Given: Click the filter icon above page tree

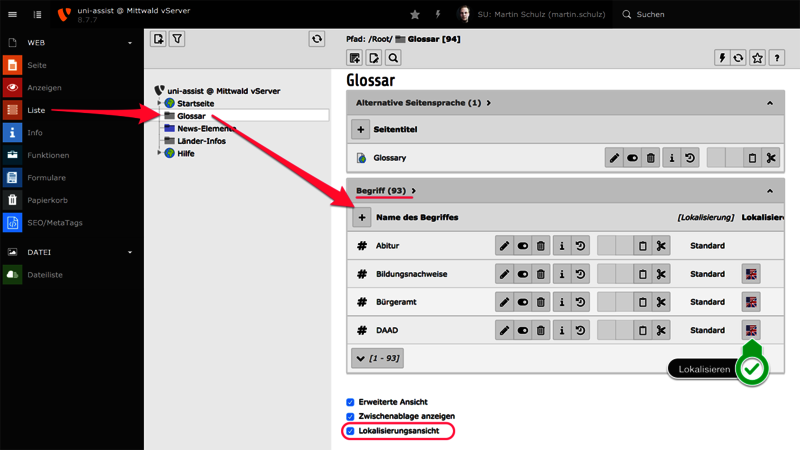Looking at the screenshot, I should [x=177, y=39].
